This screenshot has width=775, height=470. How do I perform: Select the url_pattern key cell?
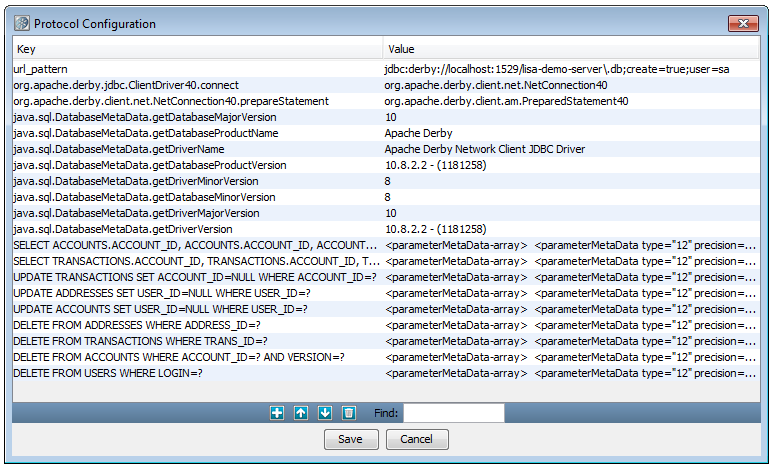pos(198,69)
